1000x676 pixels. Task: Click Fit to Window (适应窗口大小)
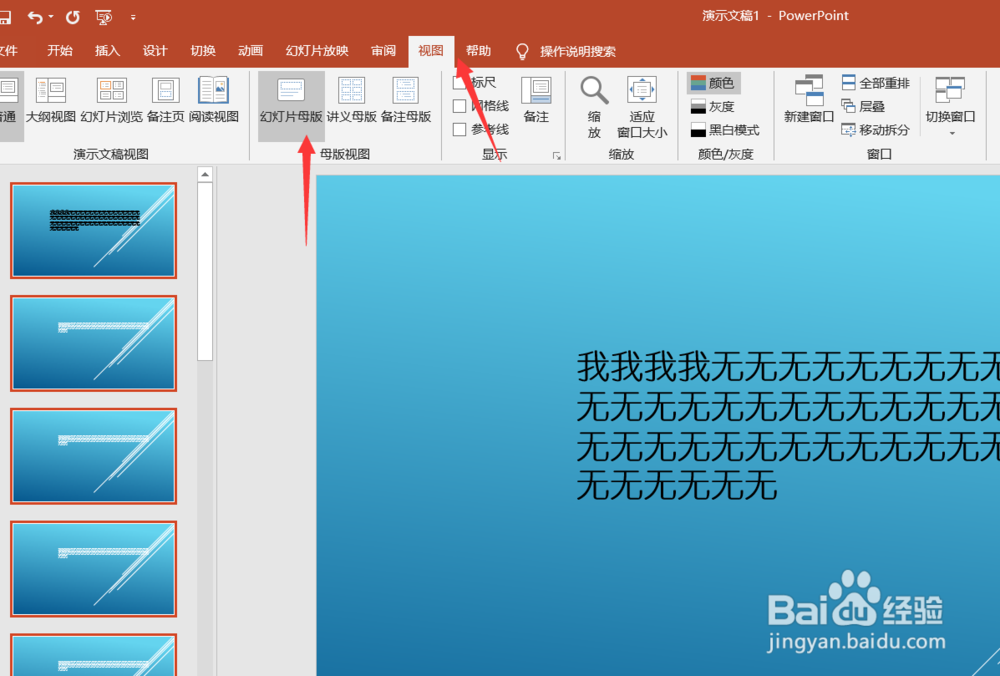click(642, 107)
